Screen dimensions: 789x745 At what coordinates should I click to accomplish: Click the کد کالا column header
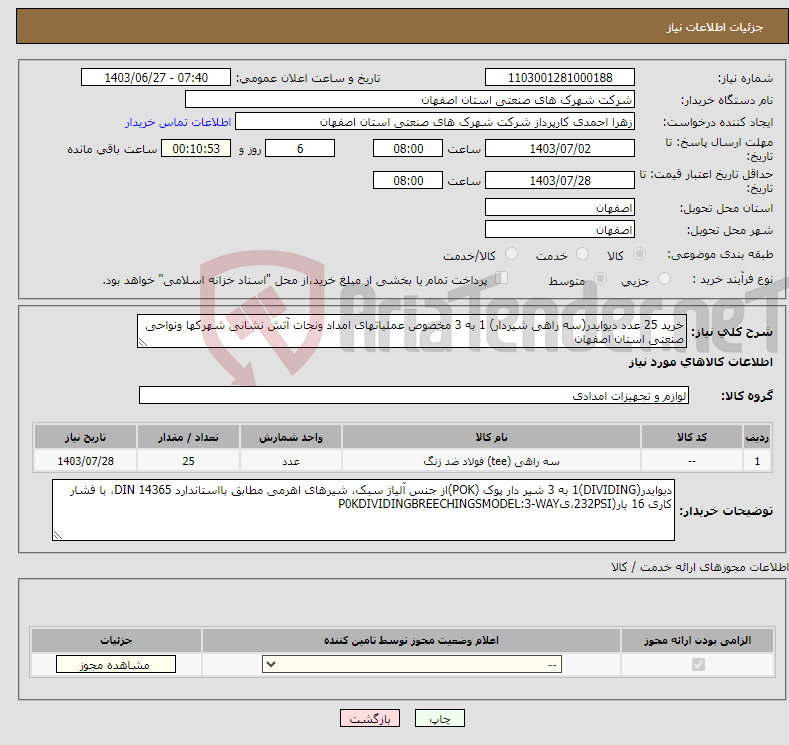point(692,437)
